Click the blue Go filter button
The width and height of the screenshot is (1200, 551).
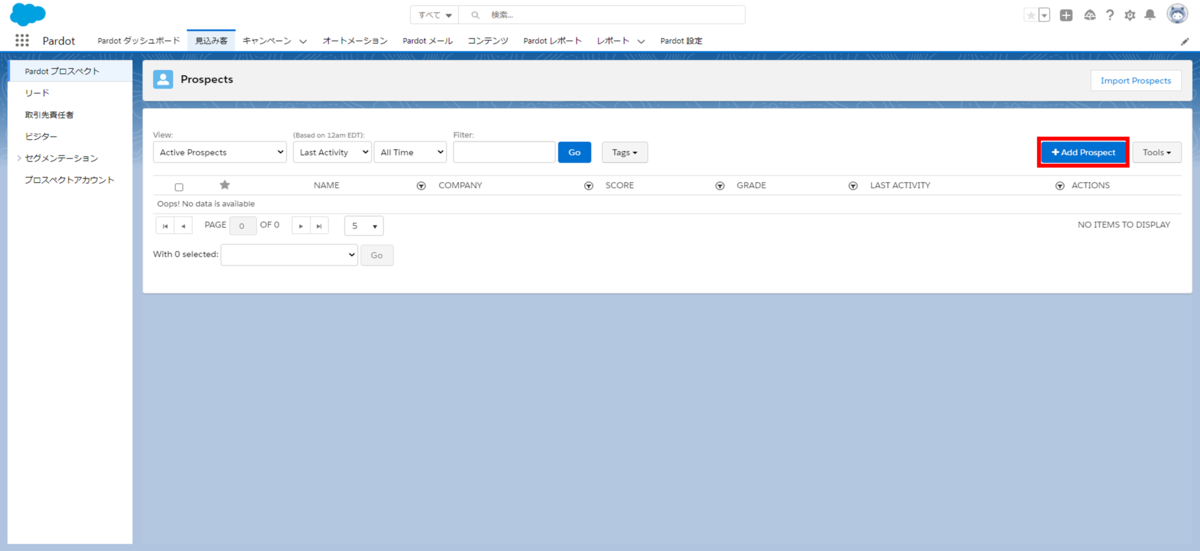pos(574,152)
